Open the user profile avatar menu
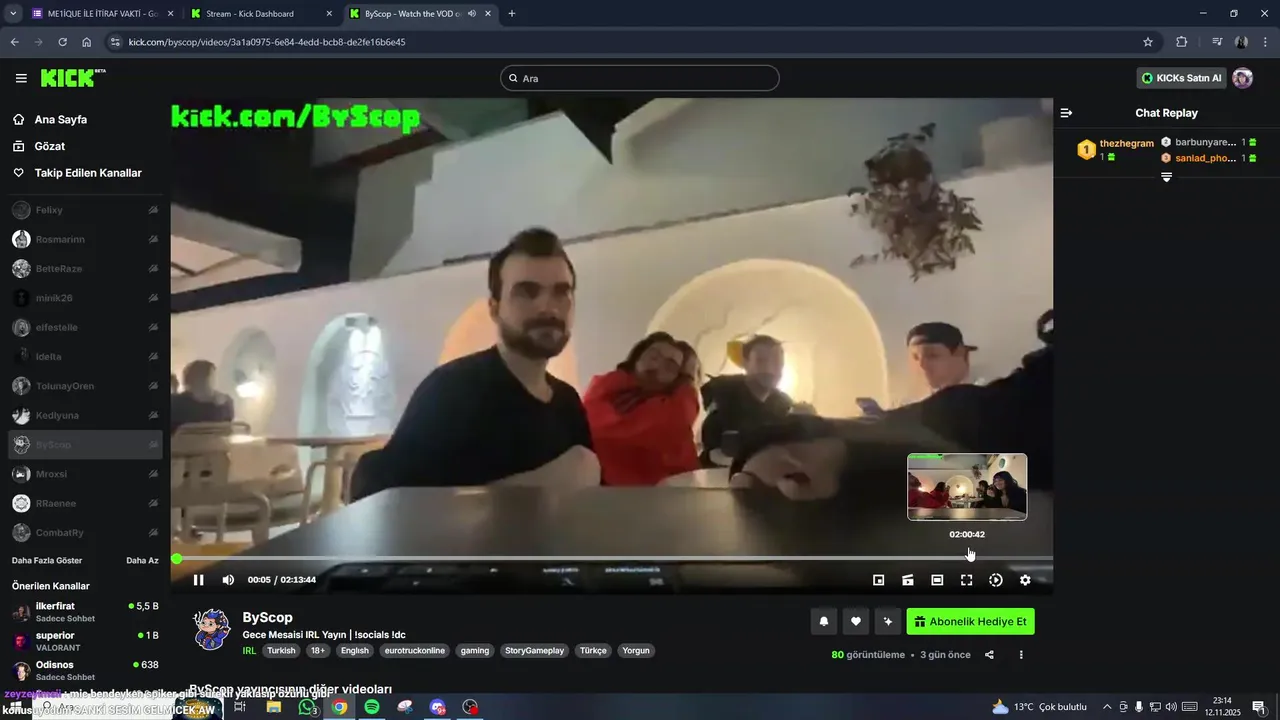The height and width of the screenshot is (720, 1280). 1242,78
